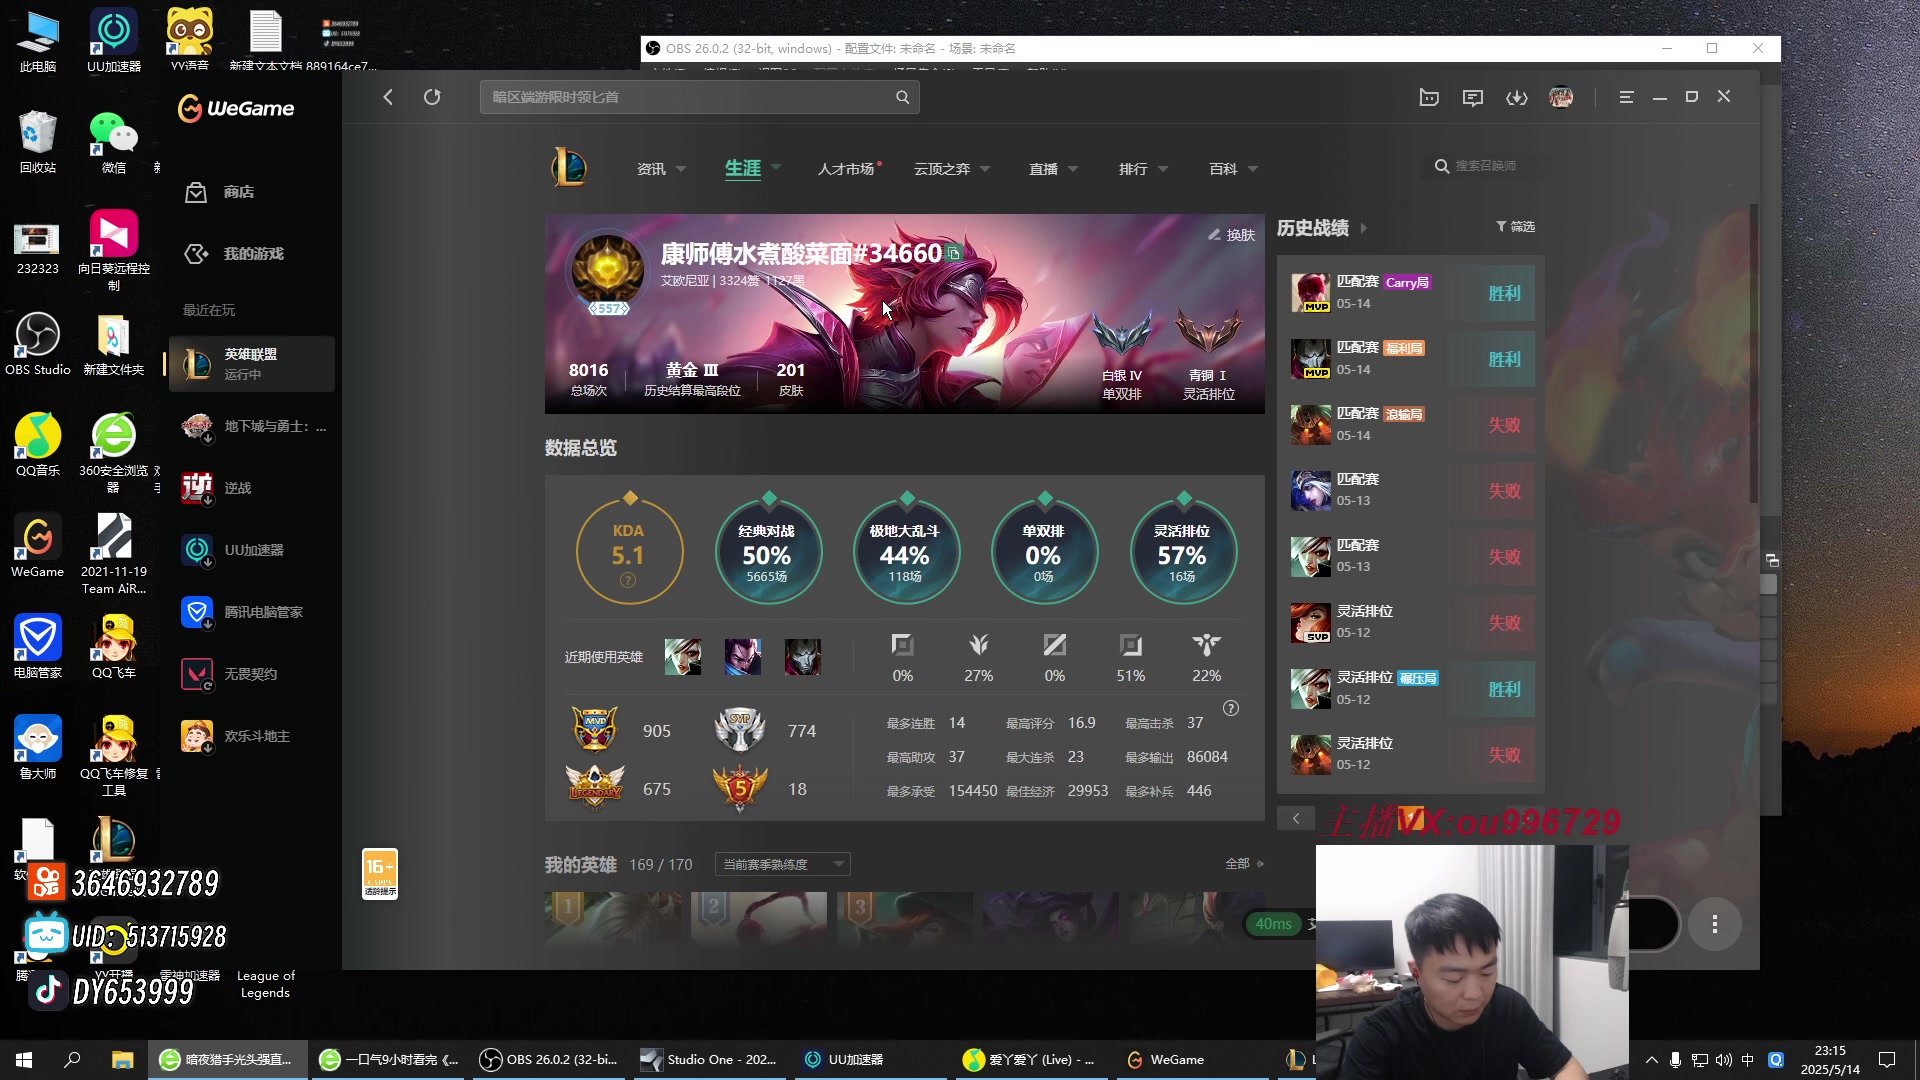Click the stats help question mark icon
The height and width of the screenshot is (1080, 1920).
pyautogui.click(x=1231, y=708)
